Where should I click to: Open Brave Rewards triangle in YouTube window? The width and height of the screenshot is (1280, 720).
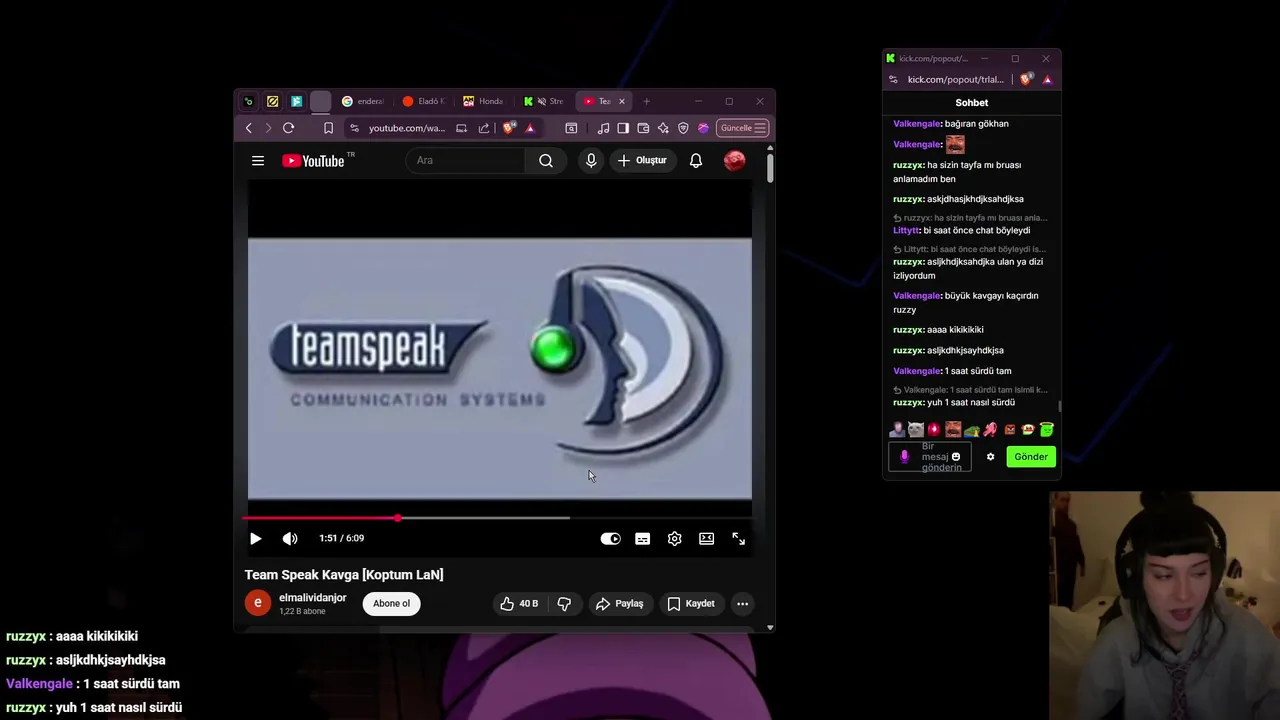click(530, 128)
